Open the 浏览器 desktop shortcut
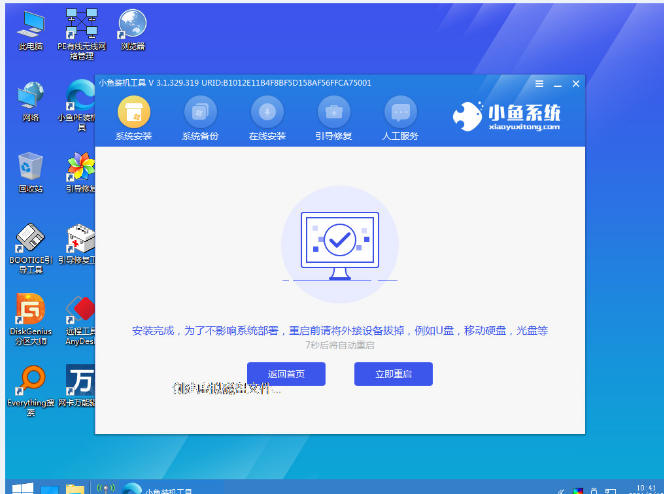The height and width of the screenshot is (494, 664). [x=130, y=27]
